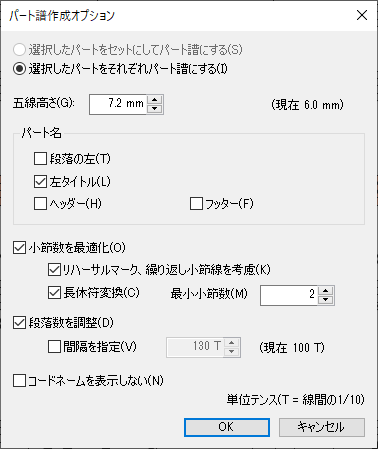Click the 最小小節数 number field
This screenshot has width=378, height=449.
coord(289,295)
